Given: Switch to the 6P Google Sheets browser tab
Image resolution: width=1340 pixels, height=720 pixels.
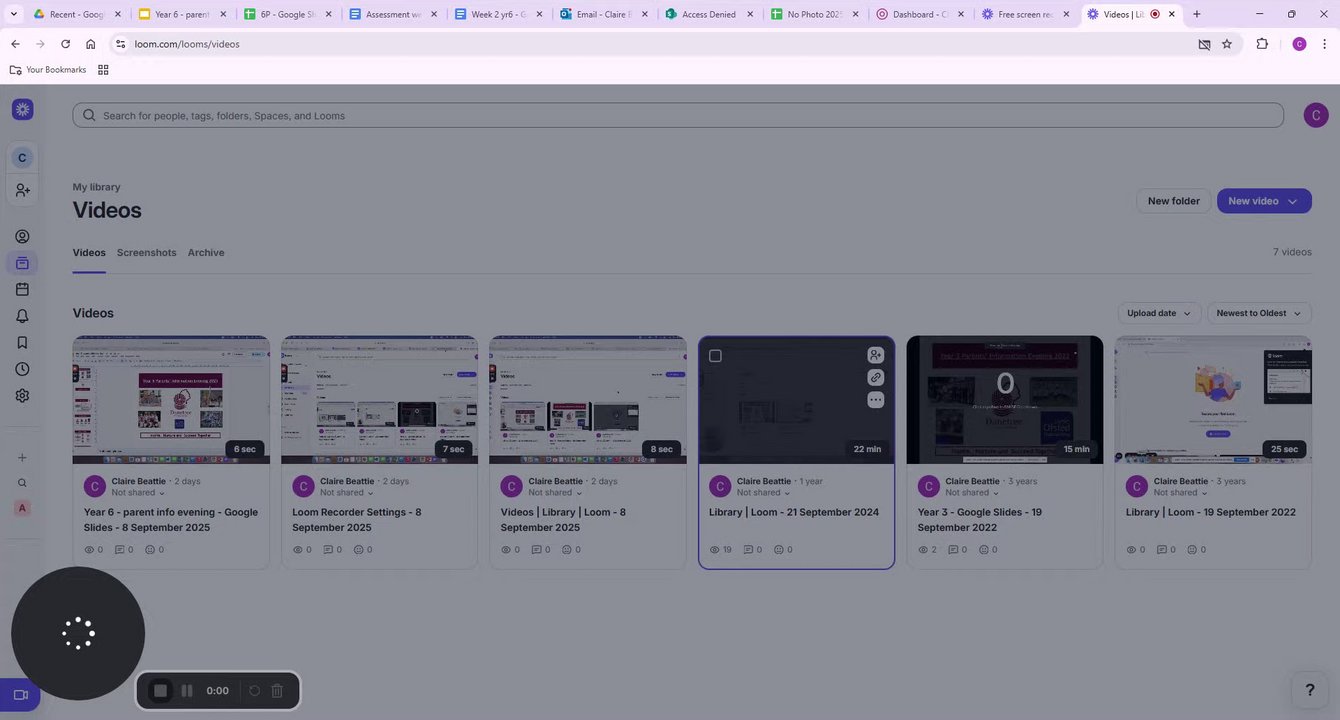Looking at the screenshot, I should [286, 14].
